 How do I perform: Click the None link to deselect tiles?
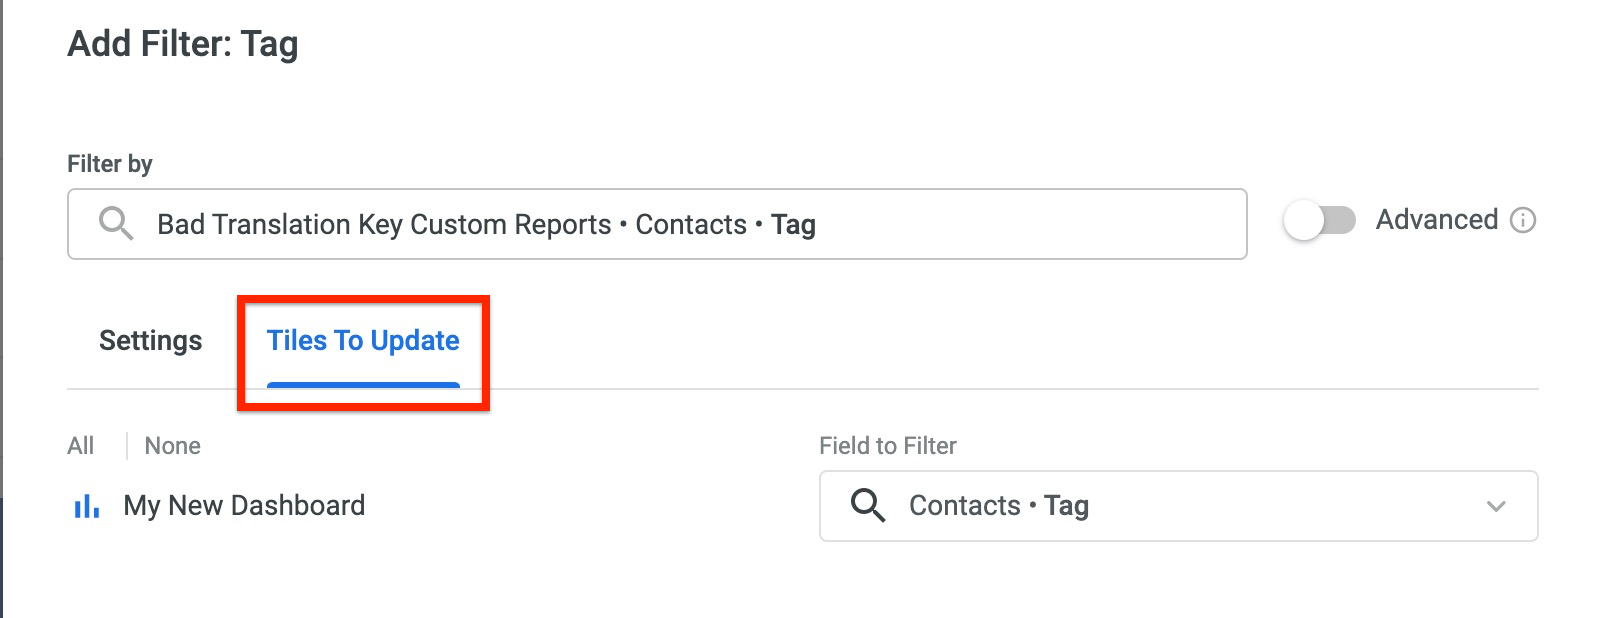(173, 446)
